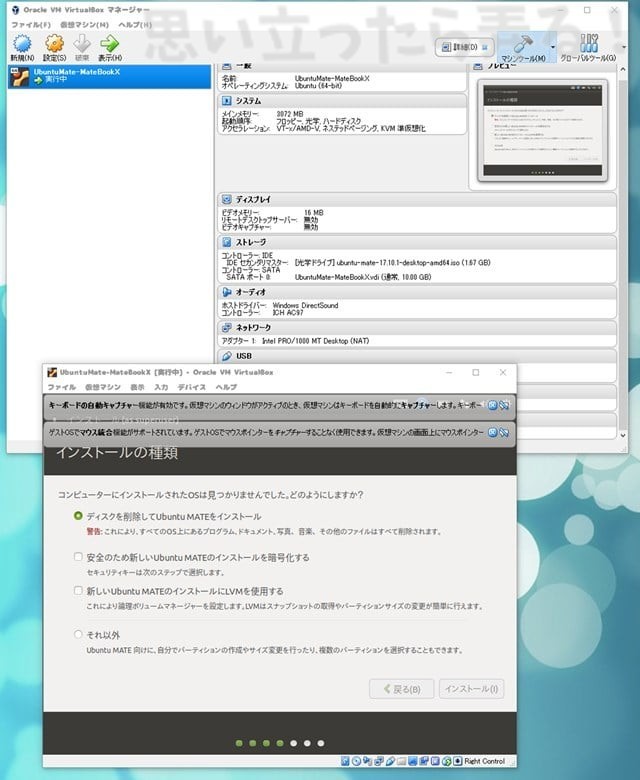This screenshot has width=640, height=780.
Task: Click the VM preview thumbnail
Action: click(x=543, y=130)
